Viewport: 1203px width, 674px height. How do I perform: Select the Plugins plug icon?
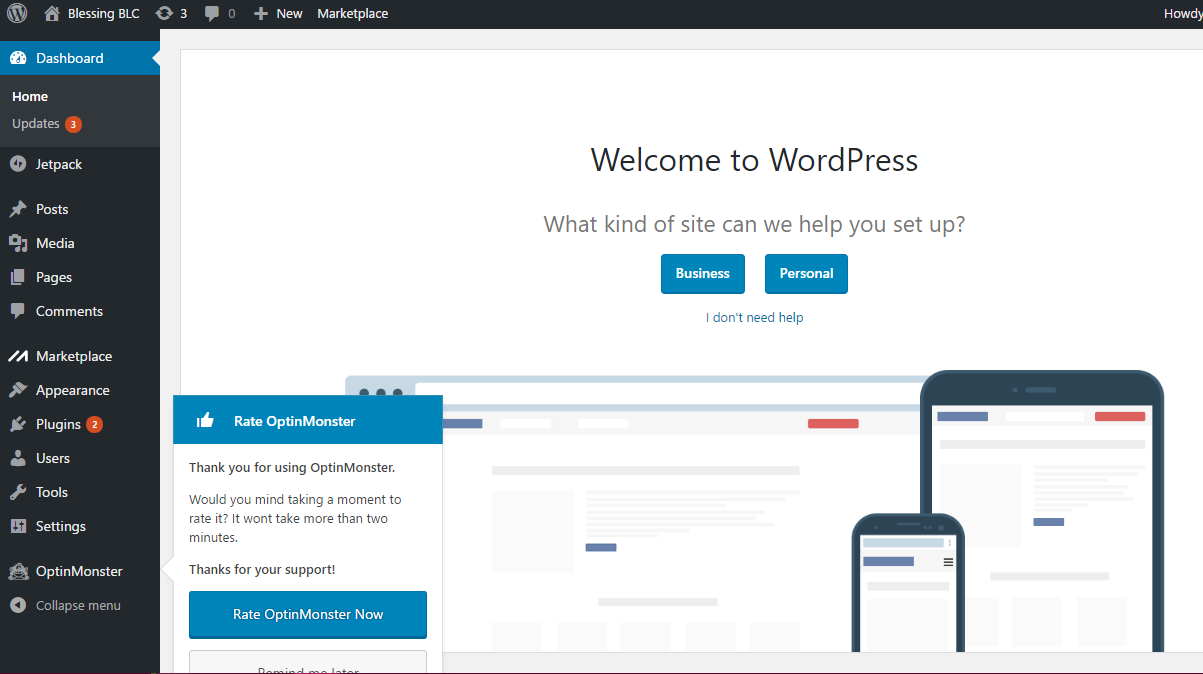click(x=18, y=424)
